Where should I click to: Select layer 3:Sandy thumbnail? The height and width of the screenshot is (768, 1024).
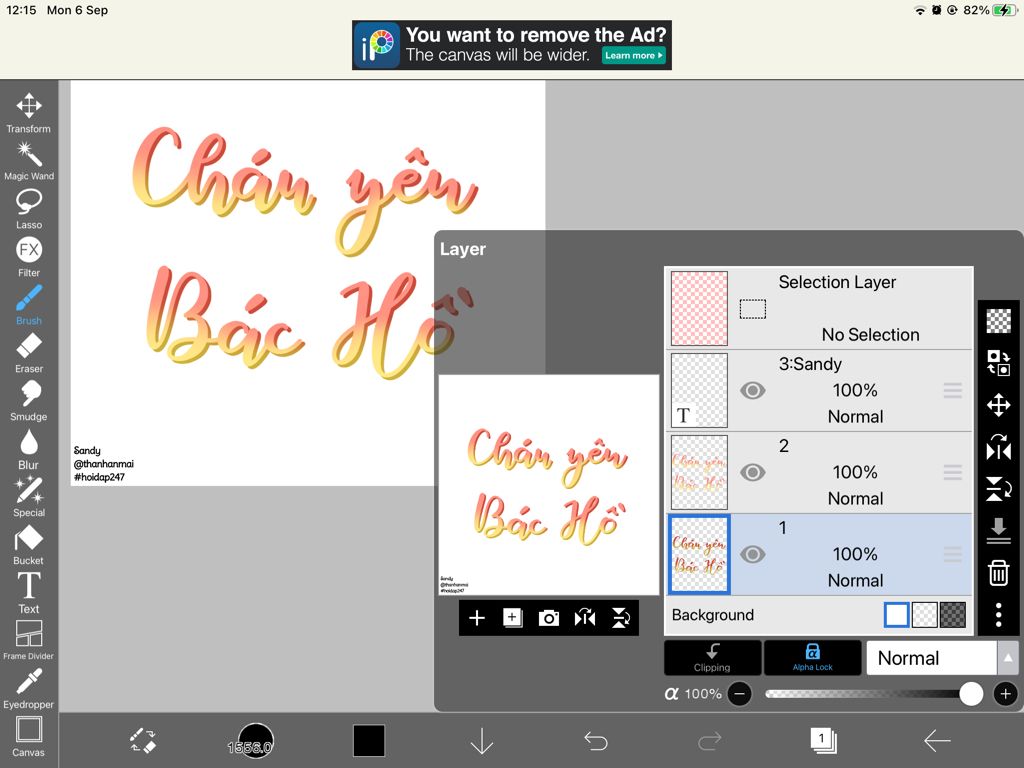pyautogui.click(x=699, y=391)
